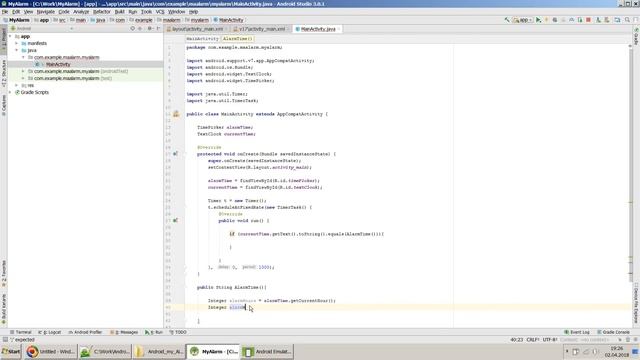This screenshot has height=360, width=640.
Task: Toggle the Structure side panel tab
Action: click(4, 73)
